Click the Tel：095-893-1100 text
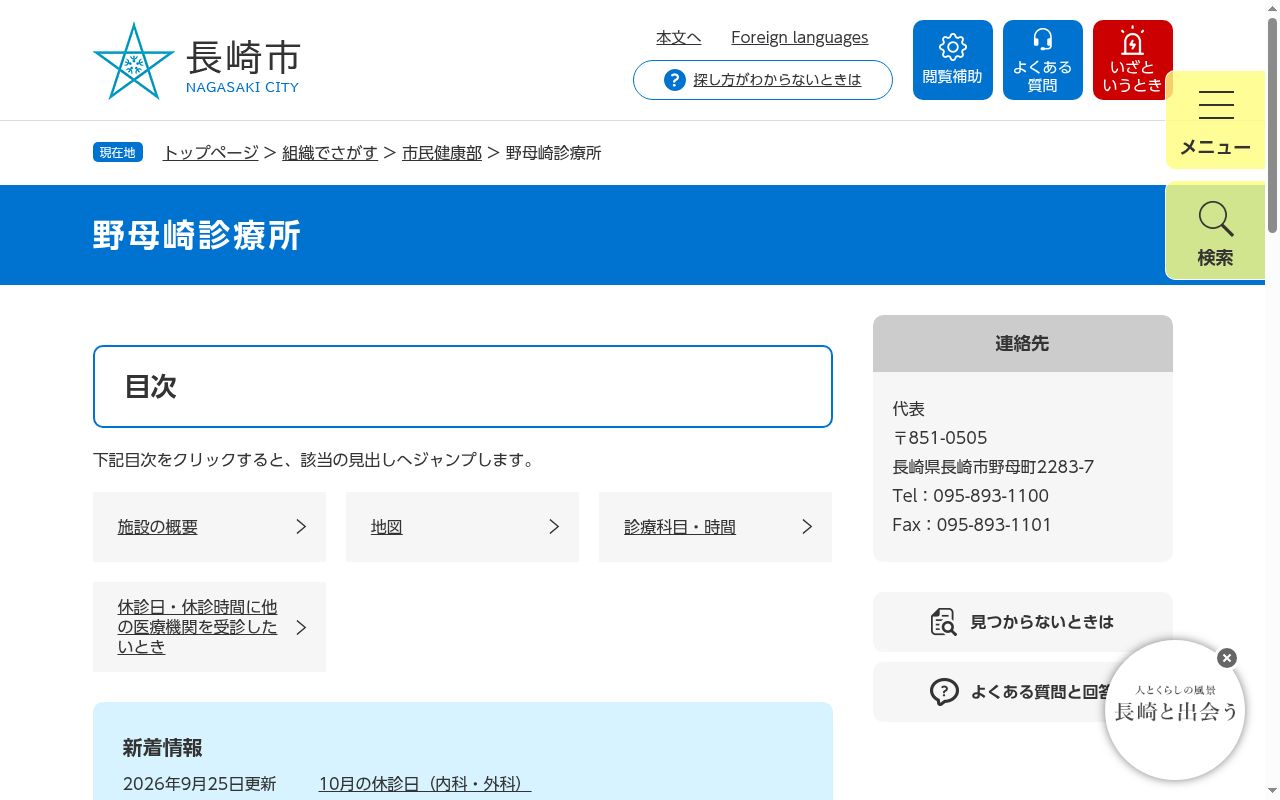Viewport: 1280px width, 800px height. 970,496
